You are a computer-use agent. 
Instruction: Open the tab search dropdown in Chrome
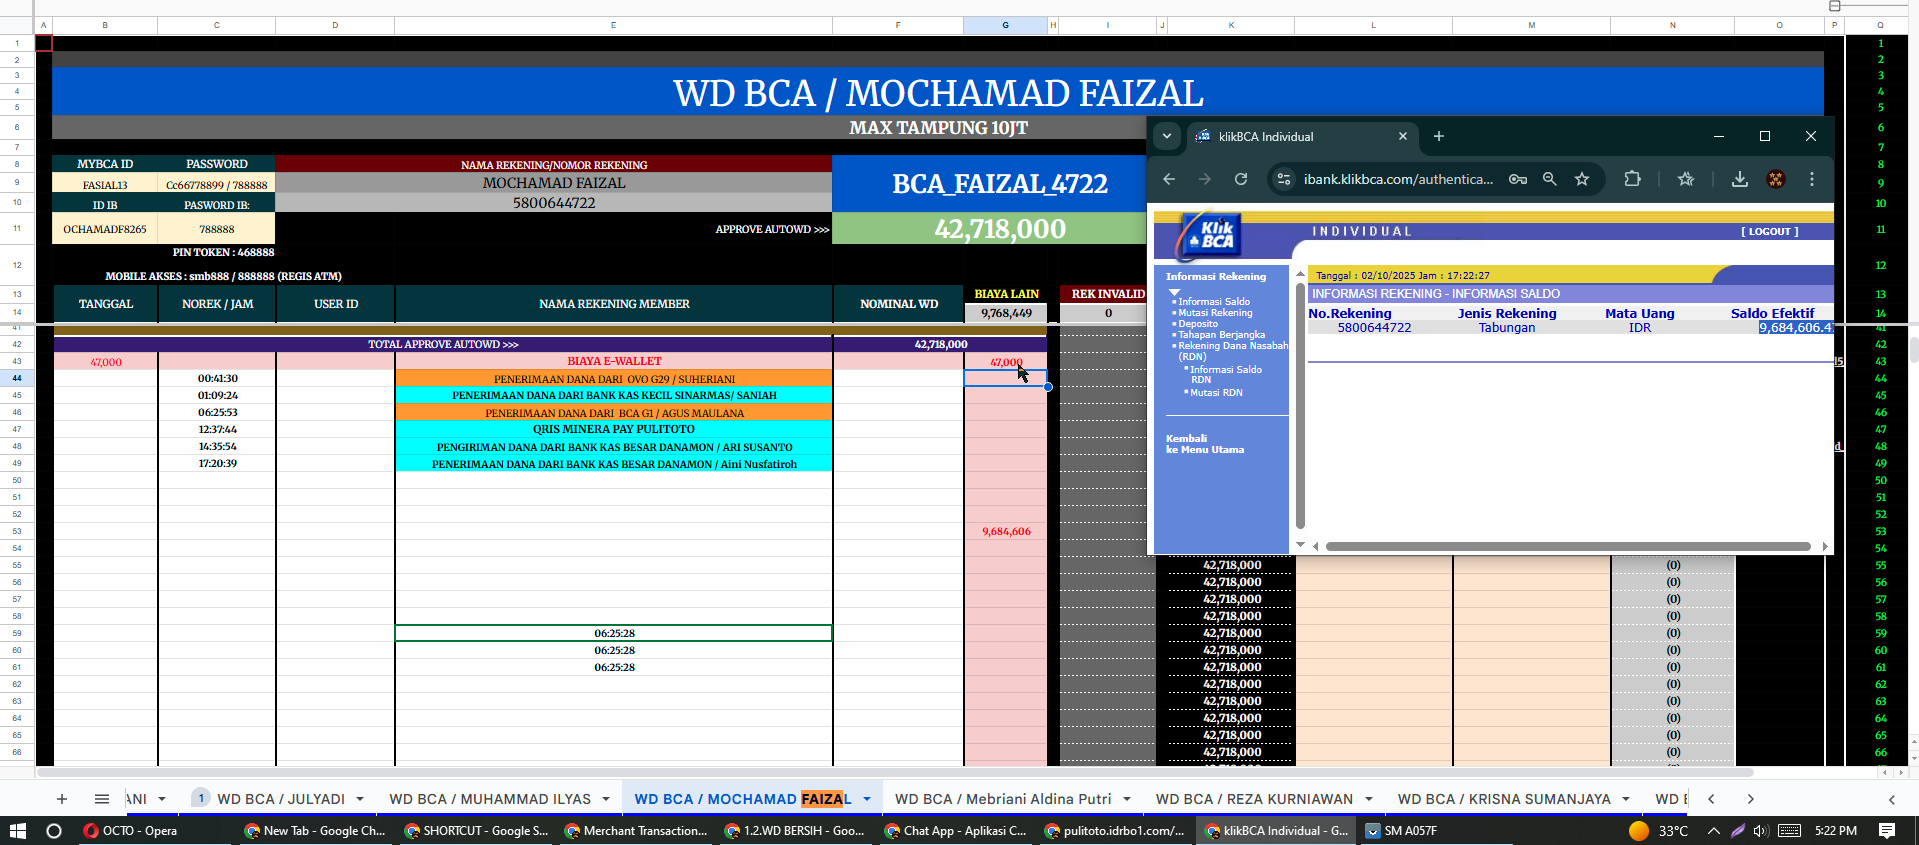click(1167, 136)
